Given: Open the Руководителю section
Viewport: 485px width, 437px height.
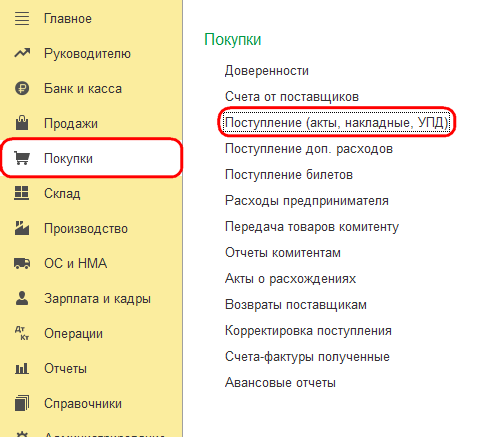Looking at the screenshot, I should pyautogui.click(x=88, y=54).
